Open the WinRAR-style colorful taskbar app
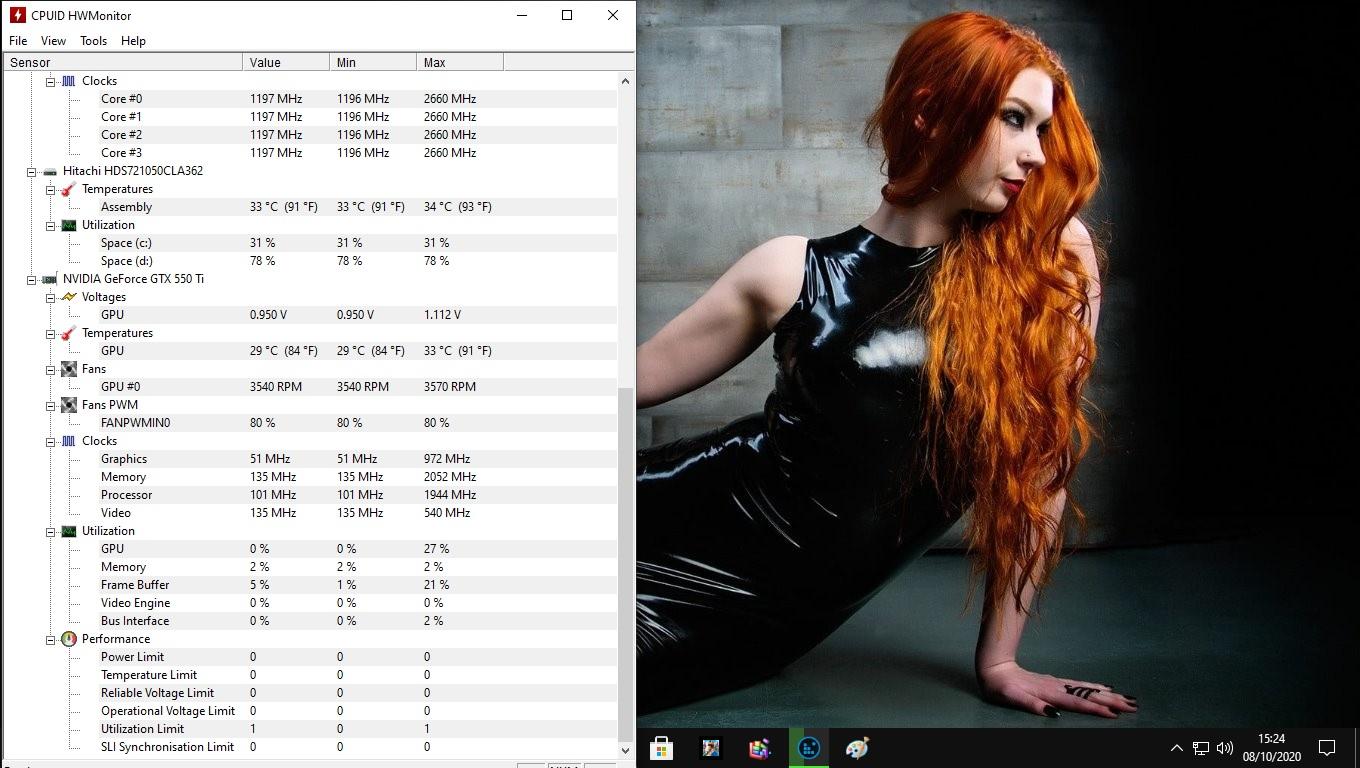This screenshot has height=768, width=1360. point(760,748)
